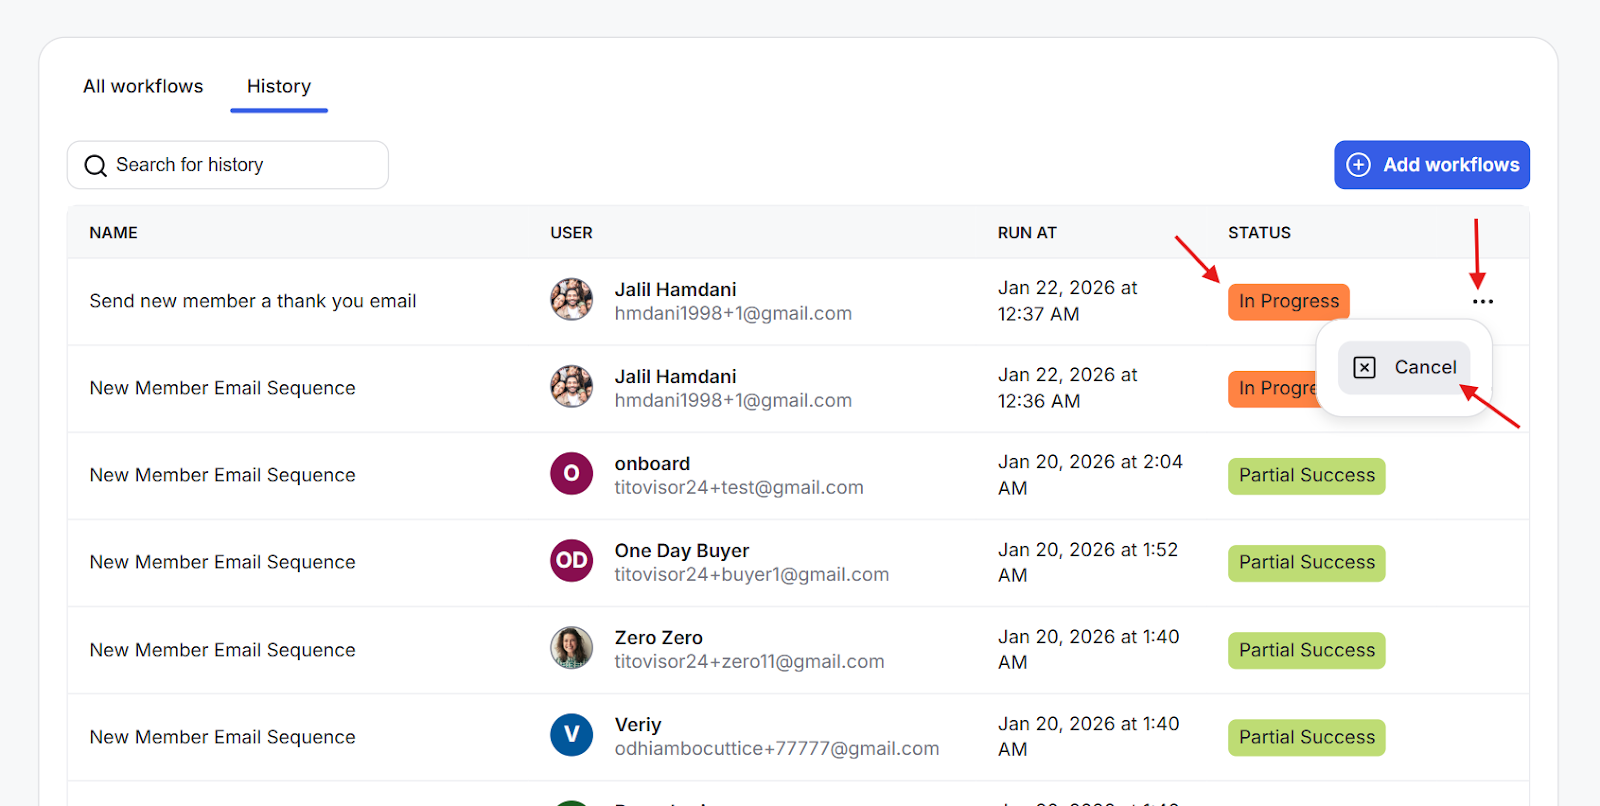The image size is (1600, 806).
Task: Focus the Search for history field
Action: [228, 165]
